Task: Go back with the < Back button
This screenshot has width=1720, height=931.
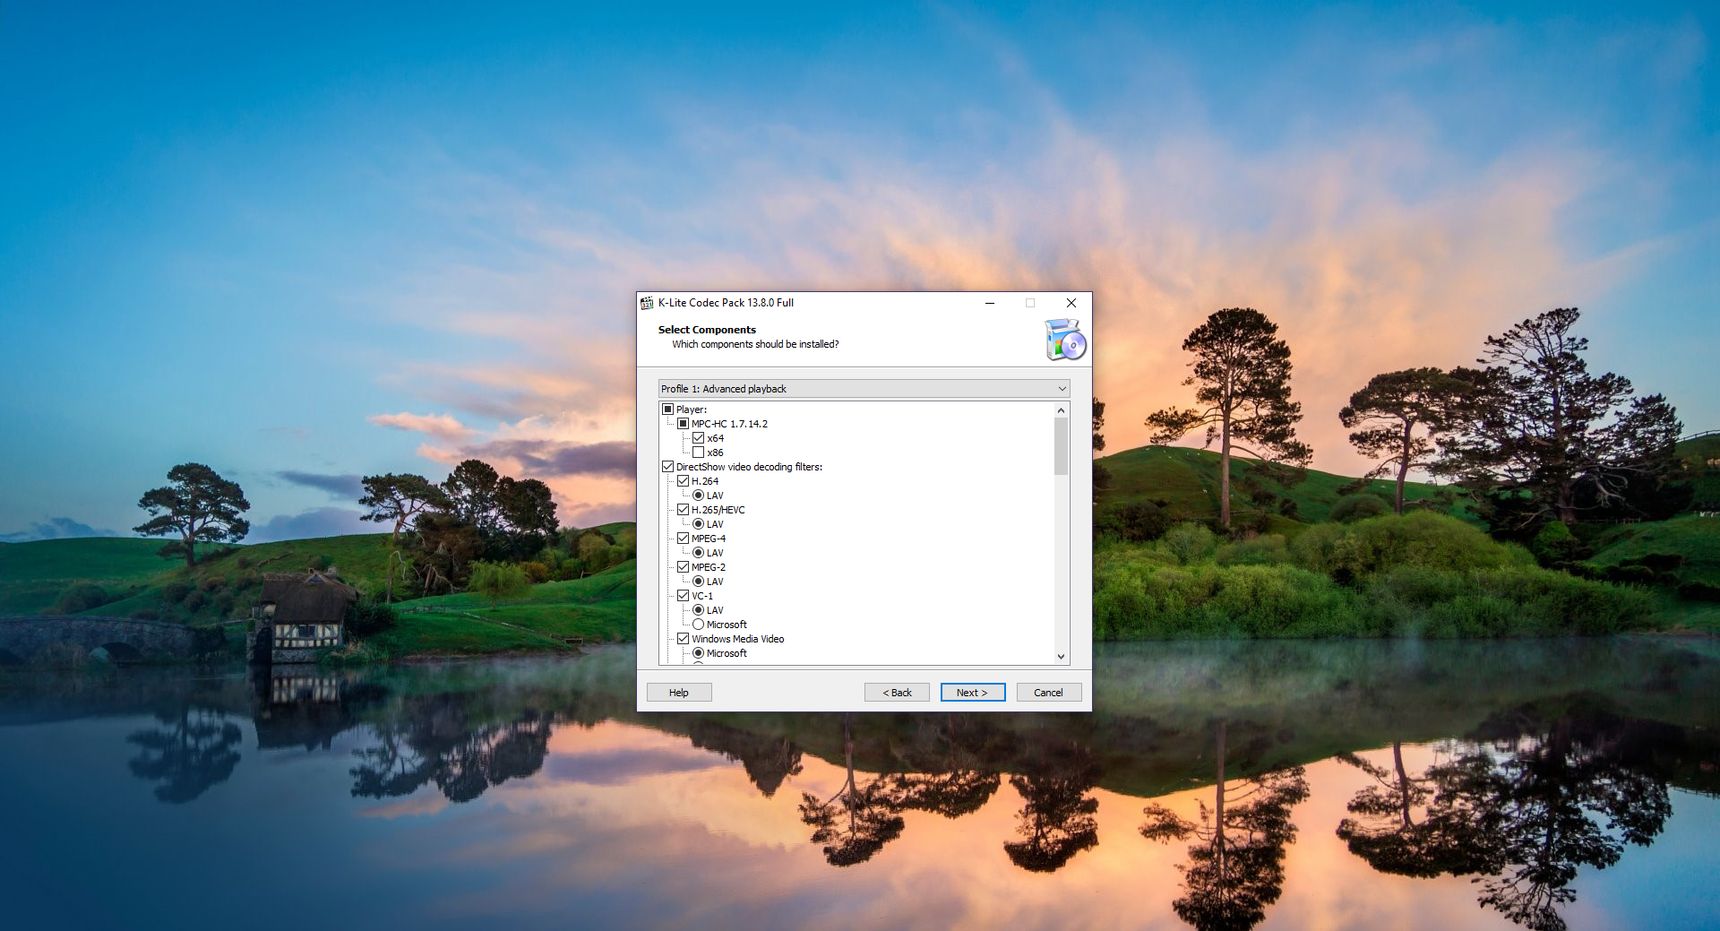Action: pos(897,692)
